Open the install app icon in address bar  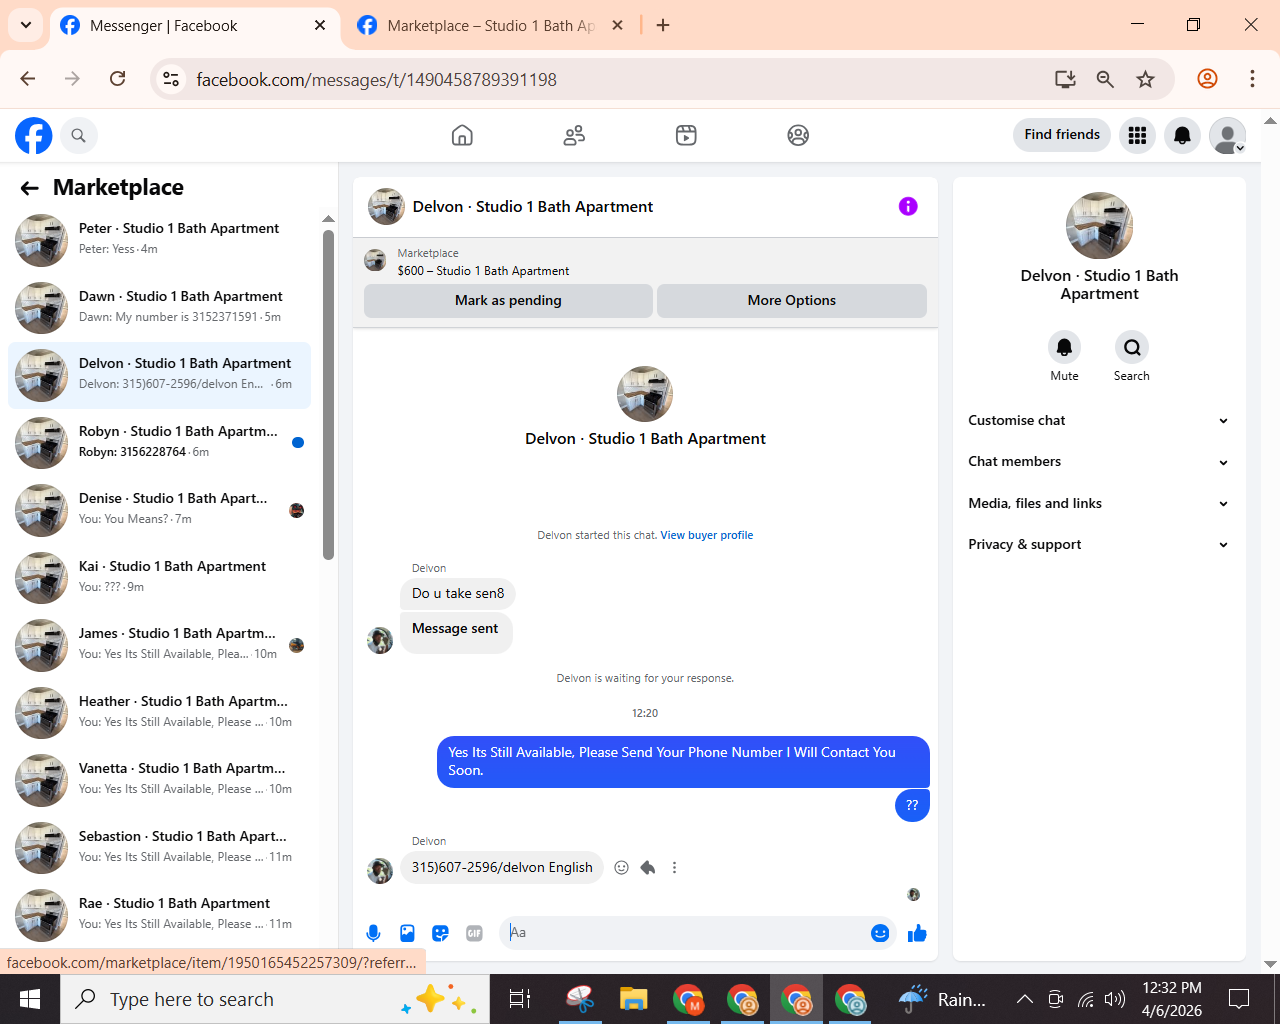(1065, 79)
